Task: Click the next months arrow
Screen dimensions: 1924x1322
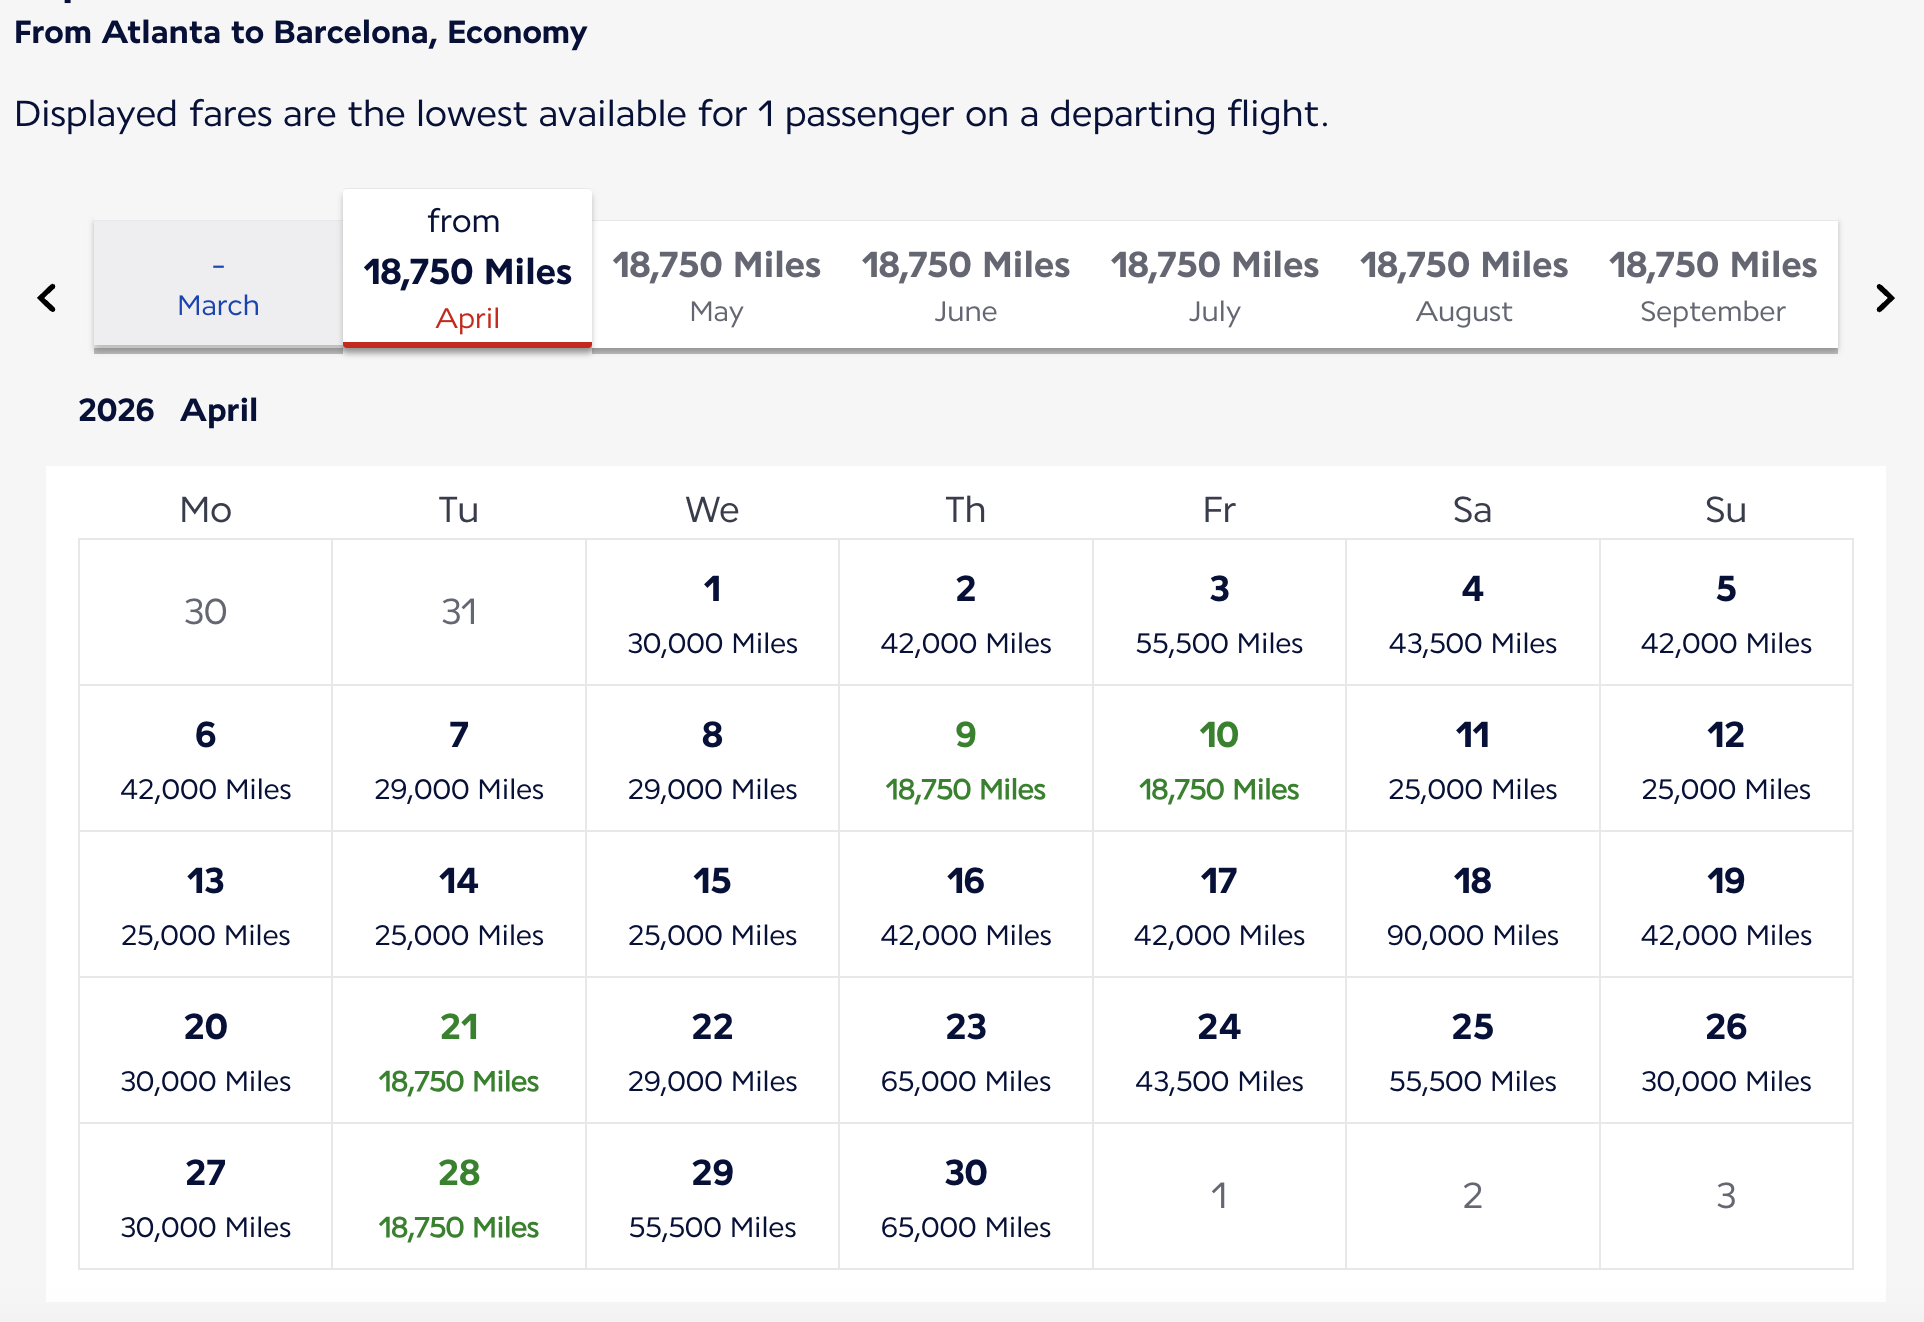Action: [1885, 298]
